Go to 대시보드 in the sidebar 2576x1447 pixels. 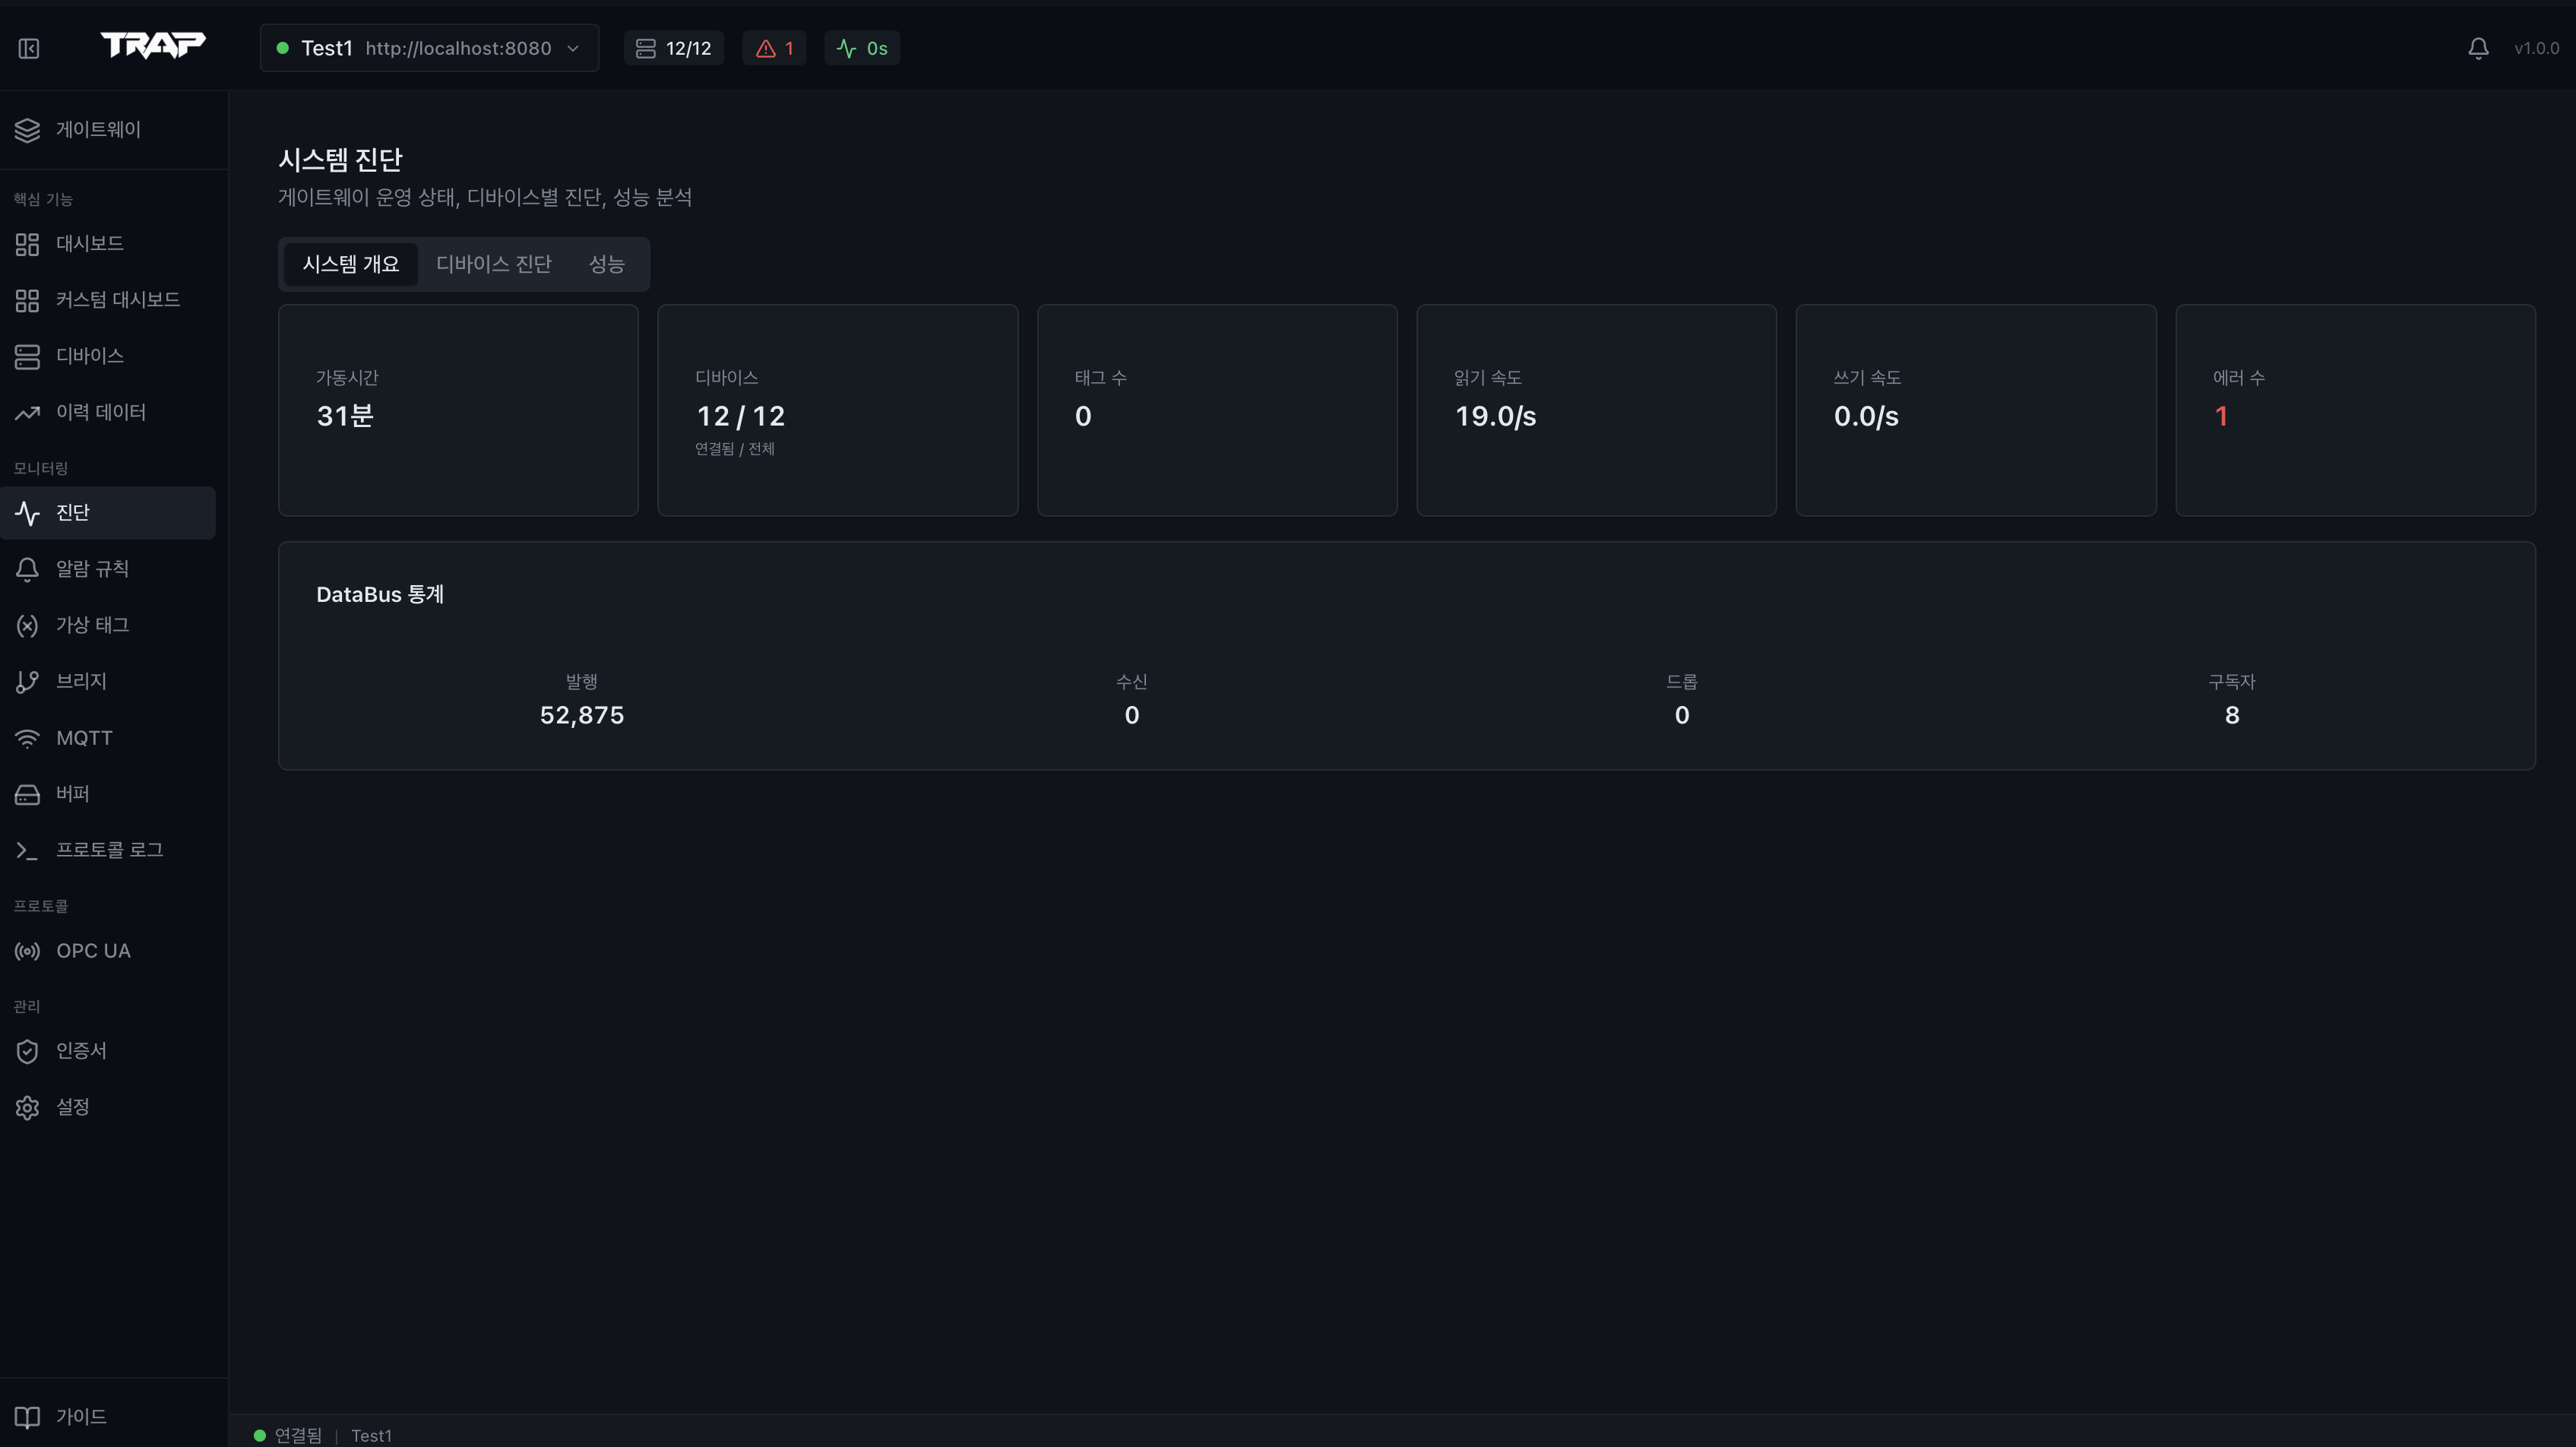[89, 244]
